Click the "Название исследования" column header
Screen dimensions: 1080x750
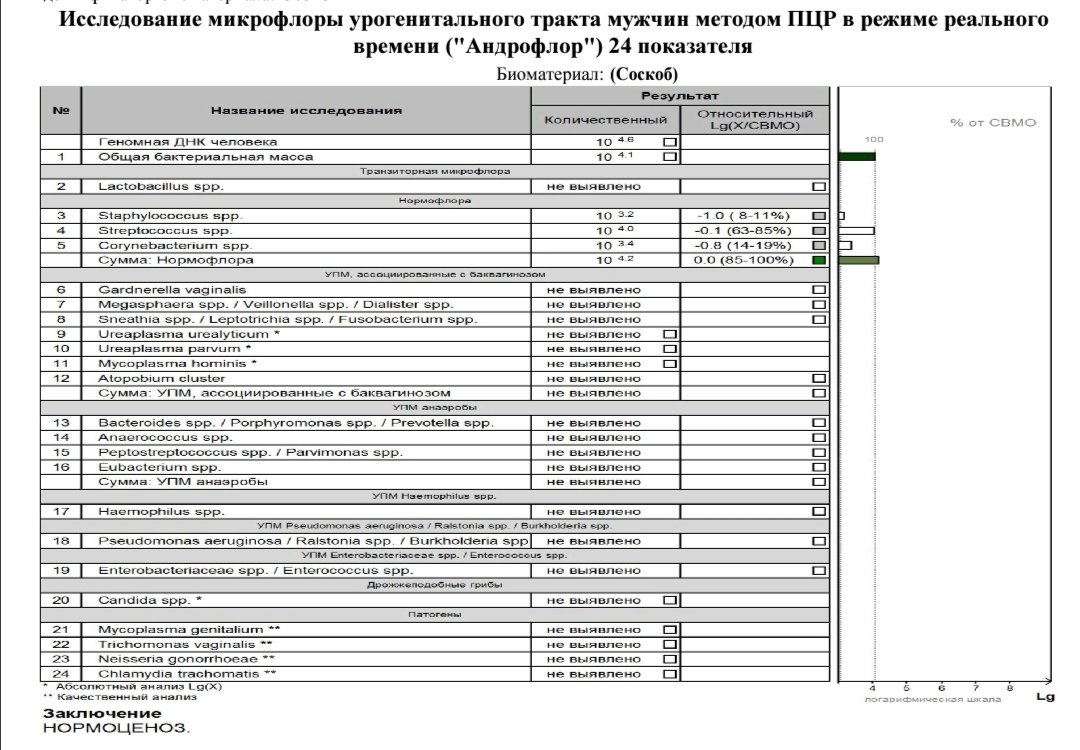[x=306, y=110]
